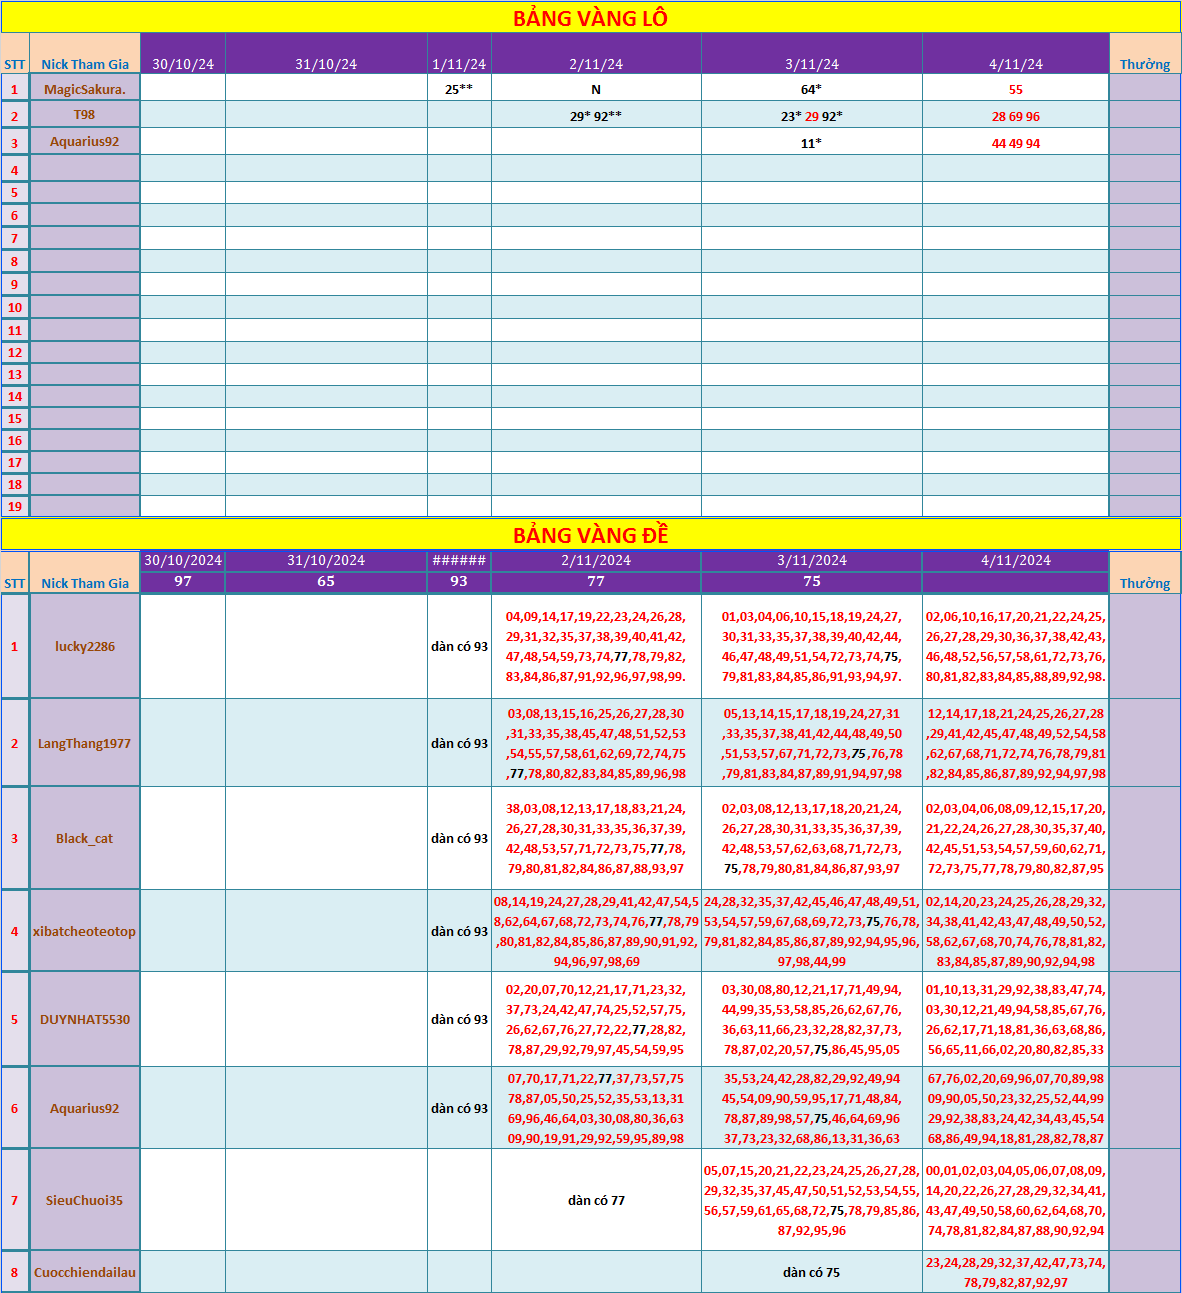Pick the Black_cat nickname cell
The height and width of the screenshot is (1293, 1182).
pos(85,838)
